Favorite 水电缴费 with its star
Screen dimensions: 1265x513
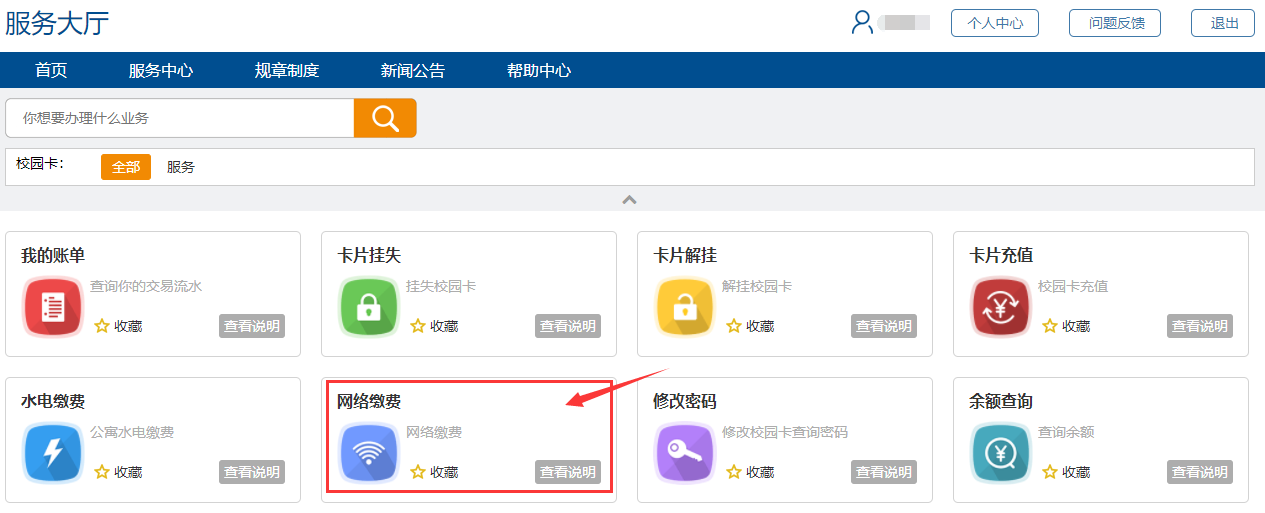(101, 472)
